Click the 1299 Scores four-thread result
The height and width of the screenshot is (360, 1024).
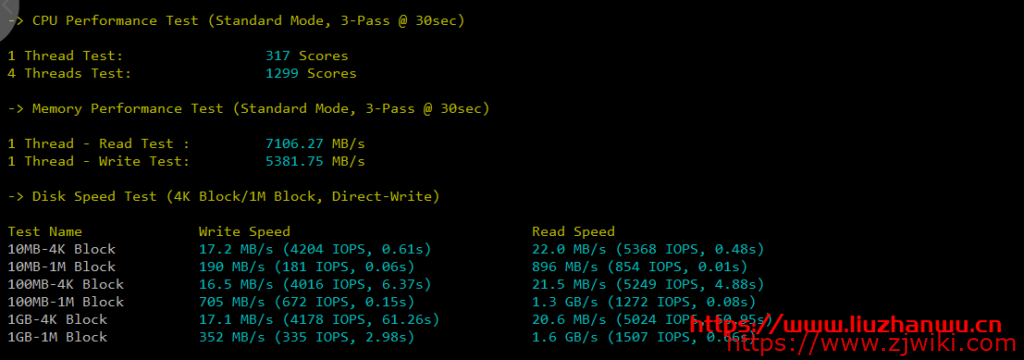(311, 74)
